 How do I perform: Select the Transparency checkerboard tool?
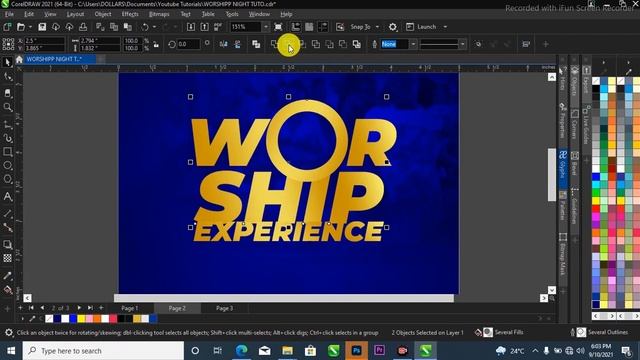[7, 258]
